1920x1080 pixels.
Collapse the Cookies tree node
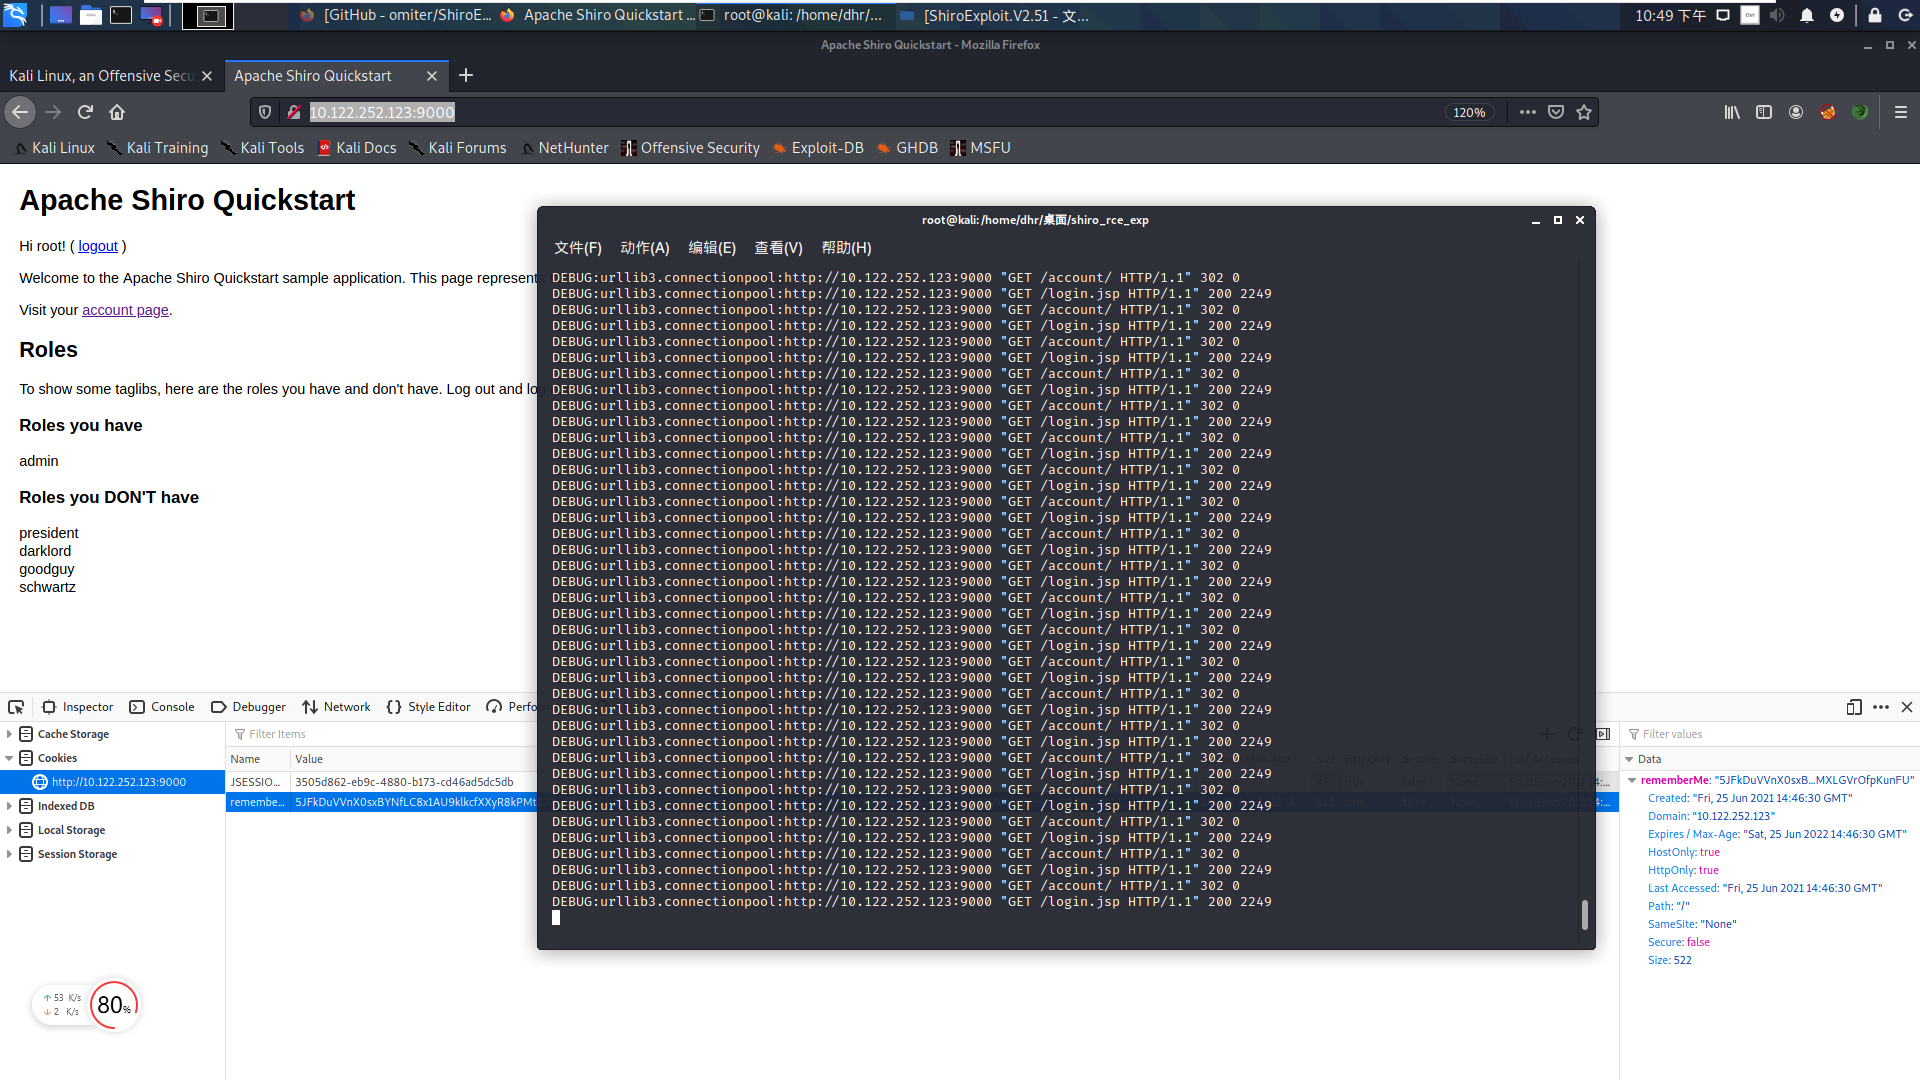pyautogui.click(x=9, y=758)
